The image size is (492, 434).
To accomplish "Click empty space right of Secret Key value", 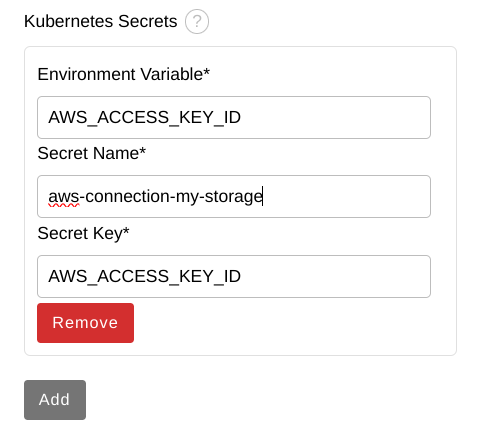I will [x=333, y=276].
